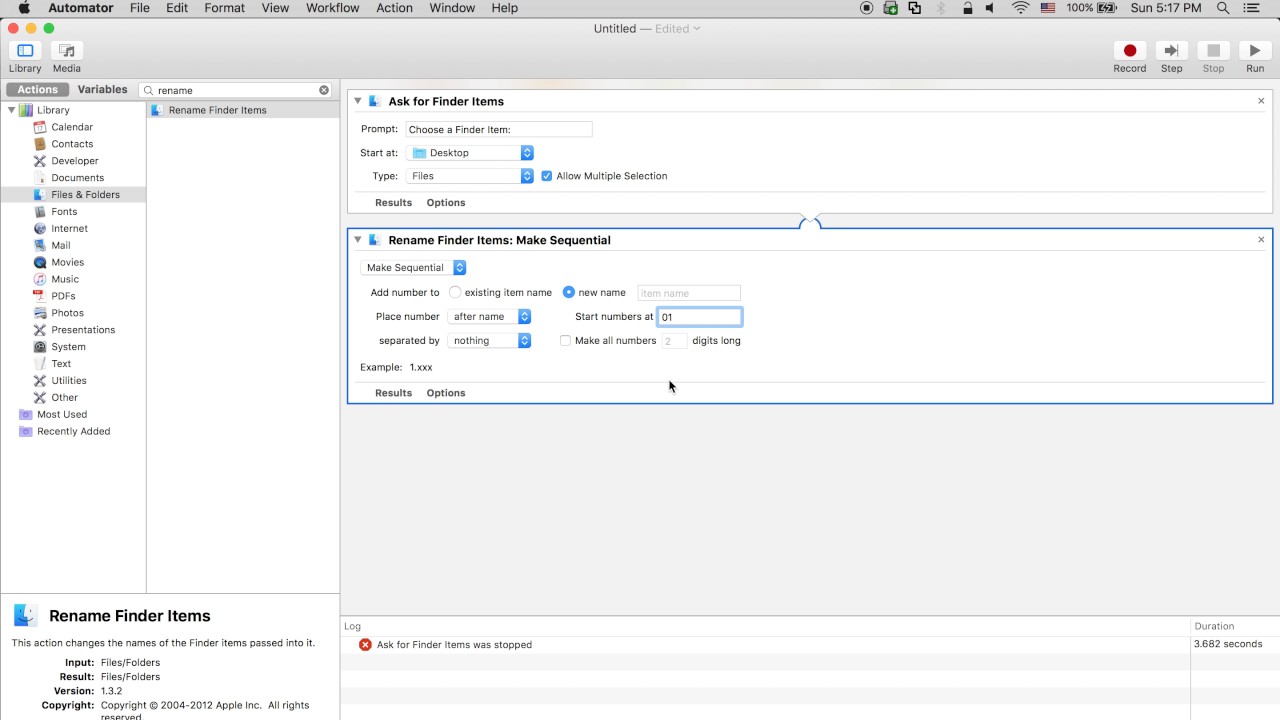The height and width of the screenshot is (720, 1280).
Task: Click the rename search field
Action: tap(236, 90)
